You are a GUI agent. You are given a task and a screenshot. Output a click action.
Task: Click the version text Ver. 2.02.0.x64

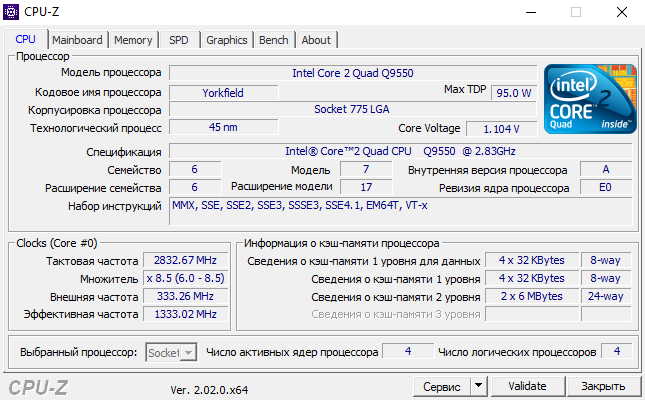[x=209, y=390]
